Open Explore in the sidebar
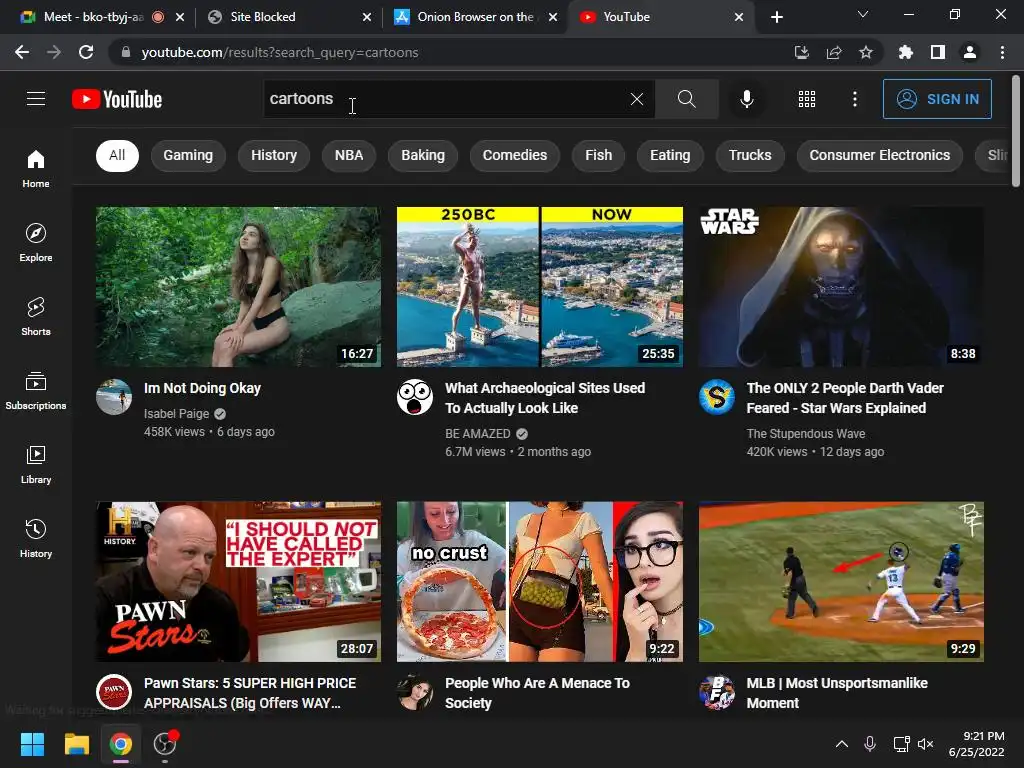 [36, 242]
